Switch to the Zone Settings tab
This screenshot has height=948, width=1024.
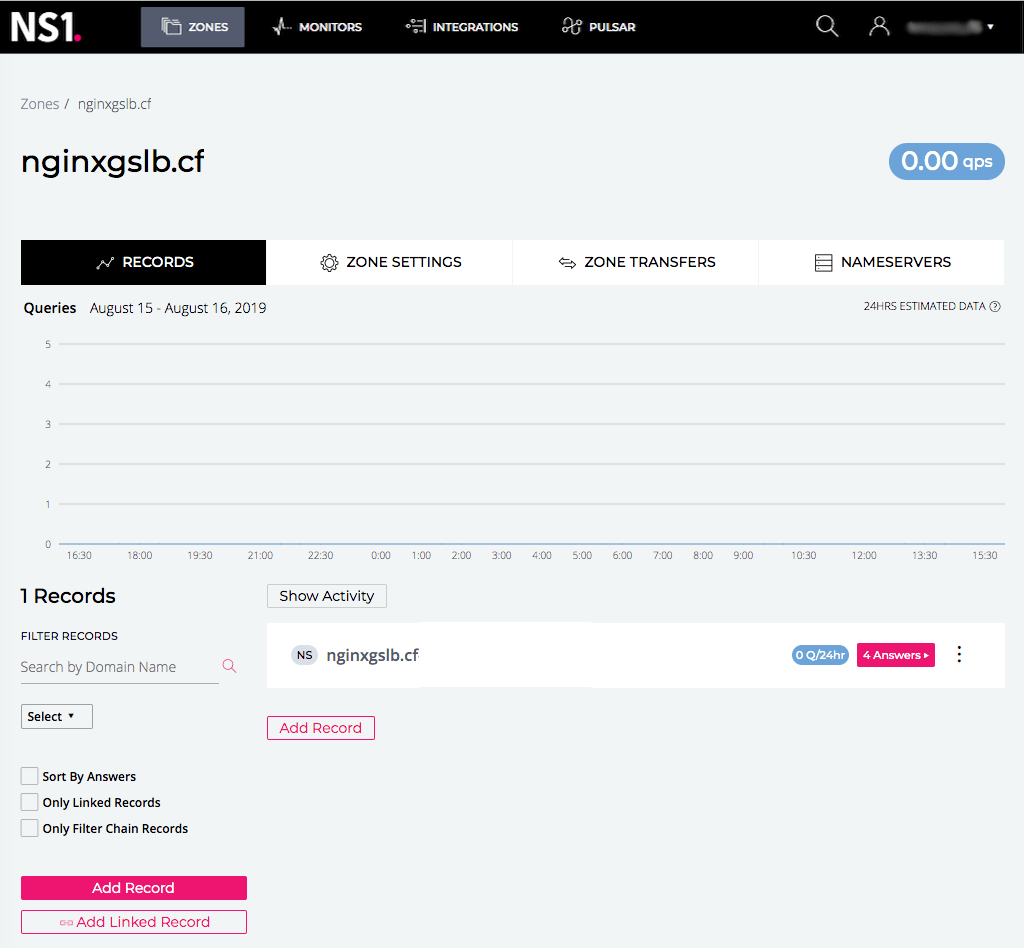[x=388, y=262]
